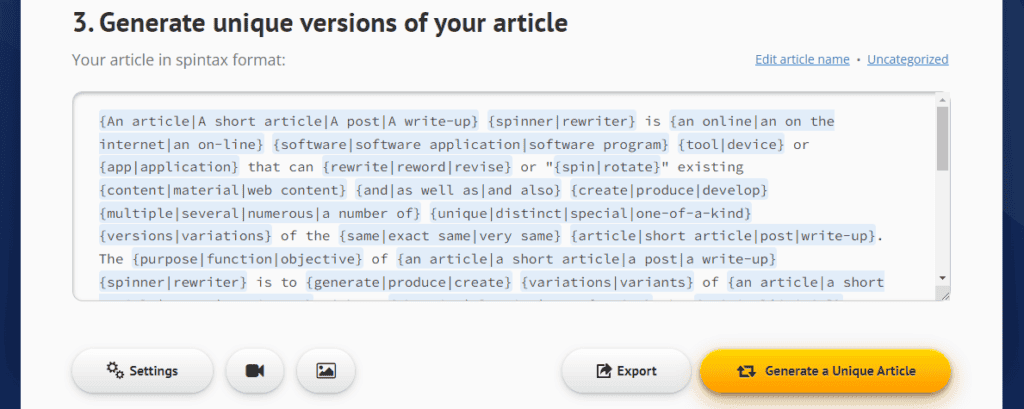This screenshot has height=409, width=1024.
Task: Click the image picture icon button
Action: (325, 371)
